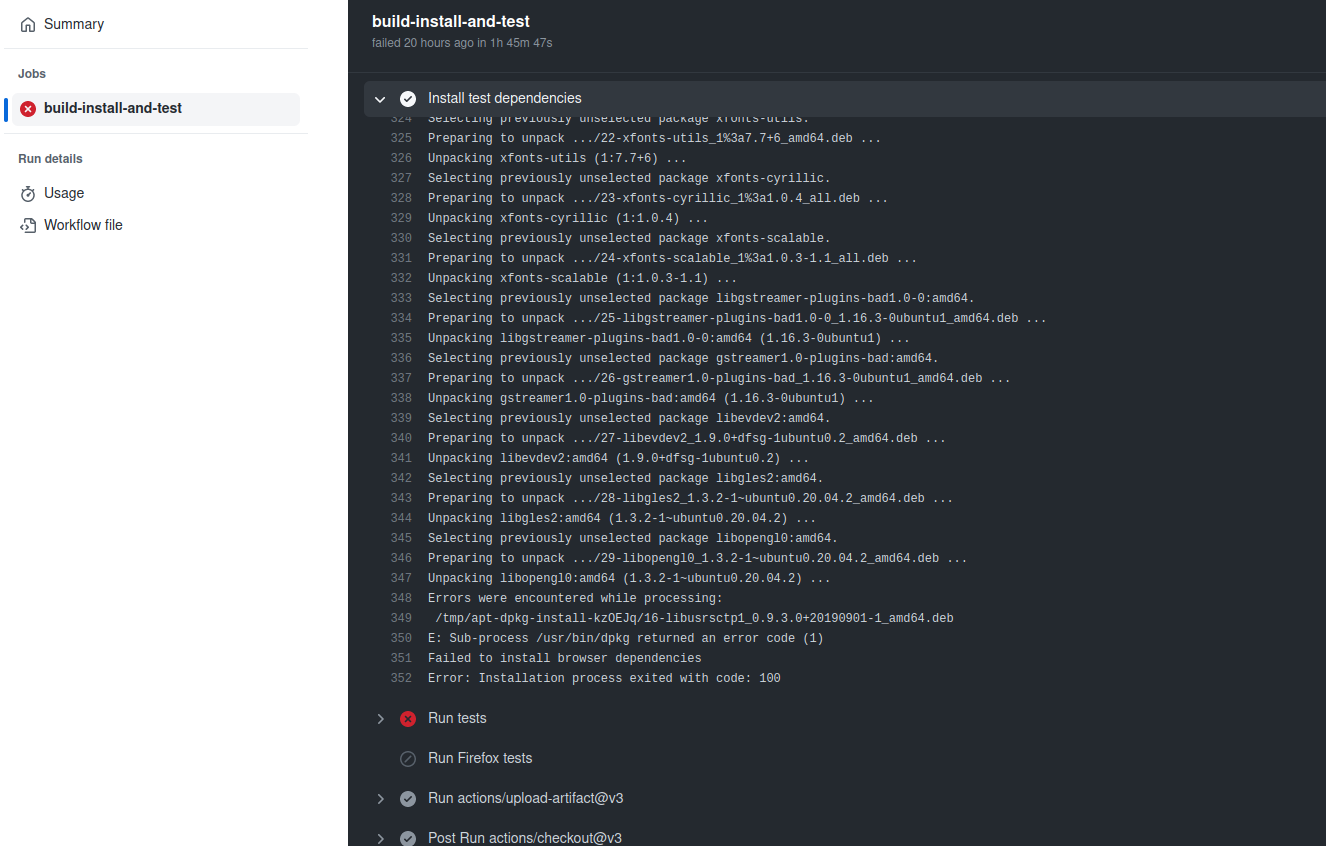Click log line number 346
Viewport: 1326px width, 846px height.
[401, 558]
